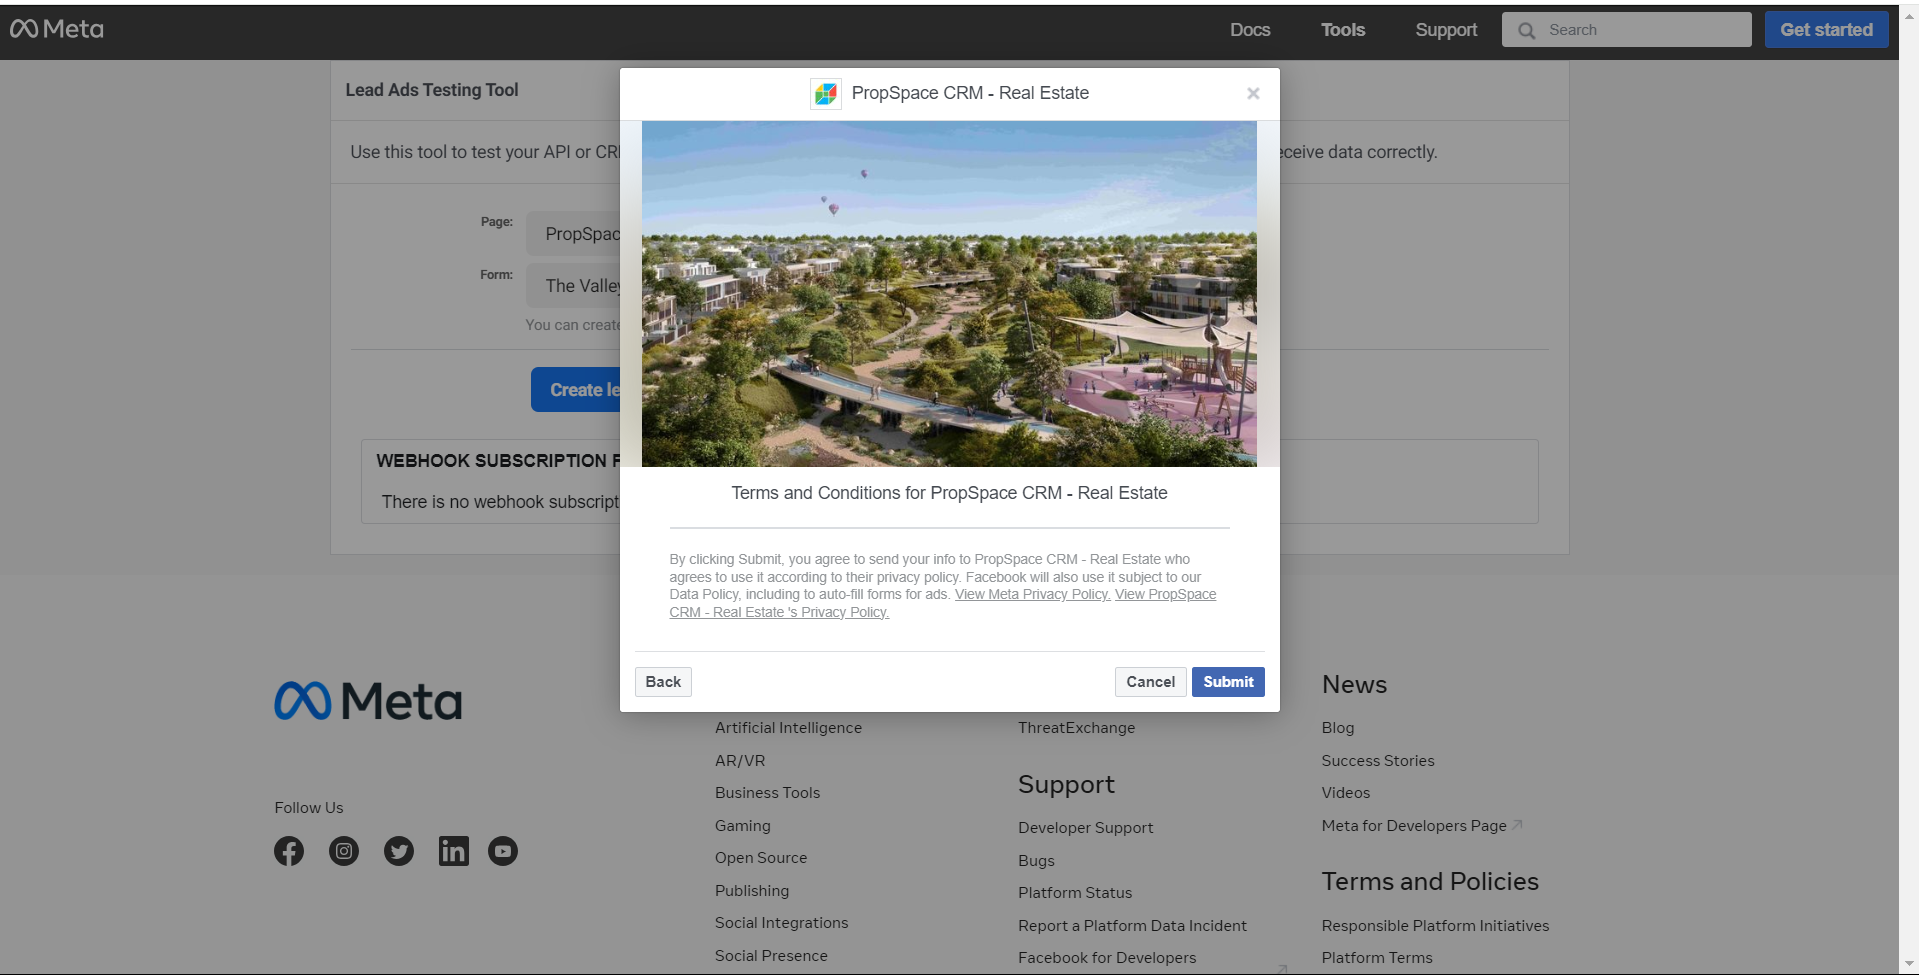Click the page scrollbar down arrow
The height and width of the screenshot is (975, 1919).
[1908, 964]
